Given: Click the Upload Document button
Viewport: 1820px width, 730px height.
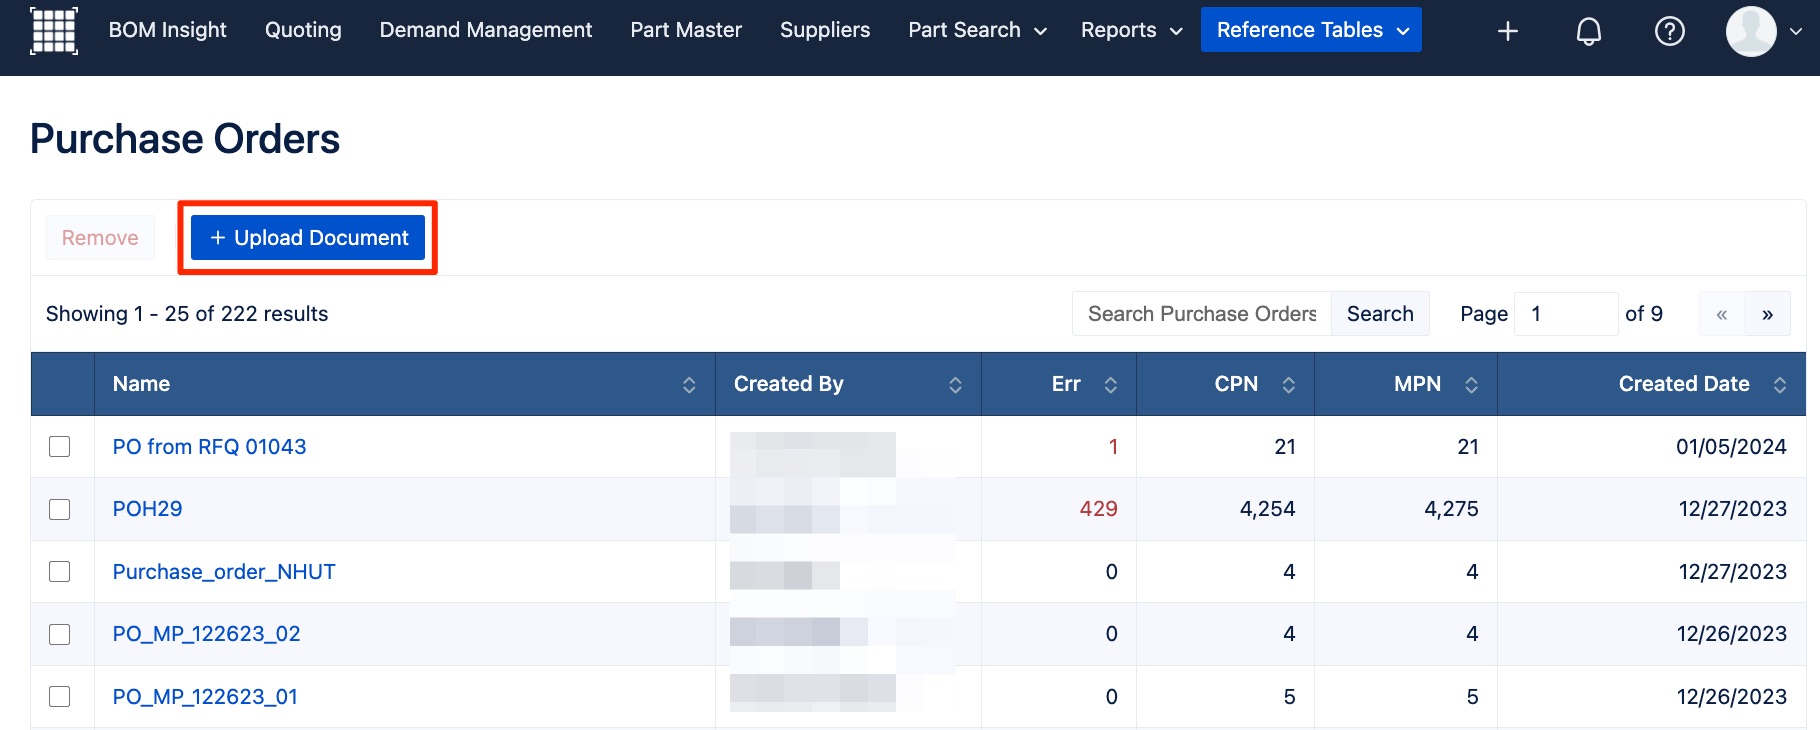Looking at the screenshot, I should [308, 238].
